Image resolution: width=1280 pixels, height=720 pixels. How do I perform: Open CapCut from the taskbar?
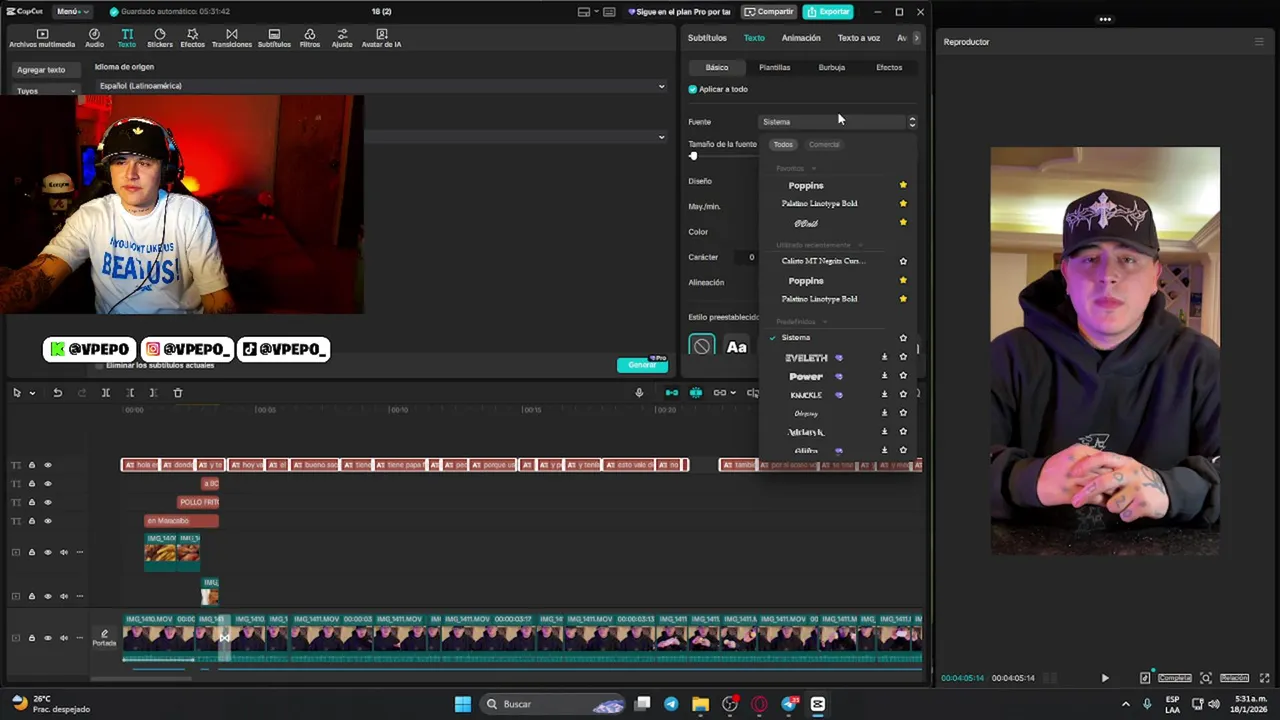click(818, 704)
